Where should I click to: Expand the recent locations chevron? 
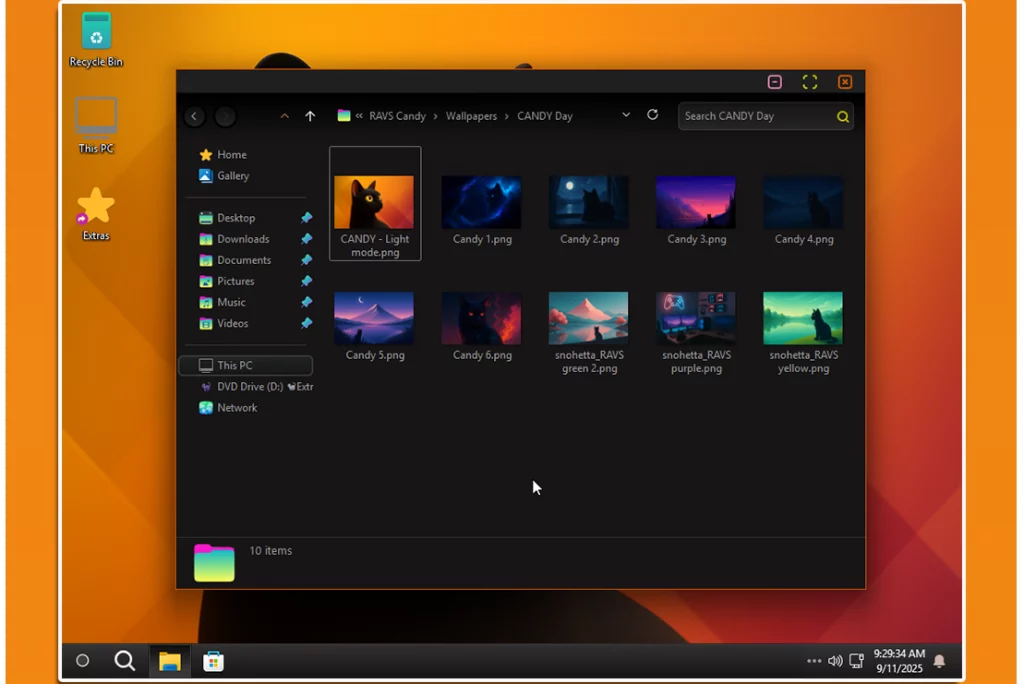click(x=285, y=116)
